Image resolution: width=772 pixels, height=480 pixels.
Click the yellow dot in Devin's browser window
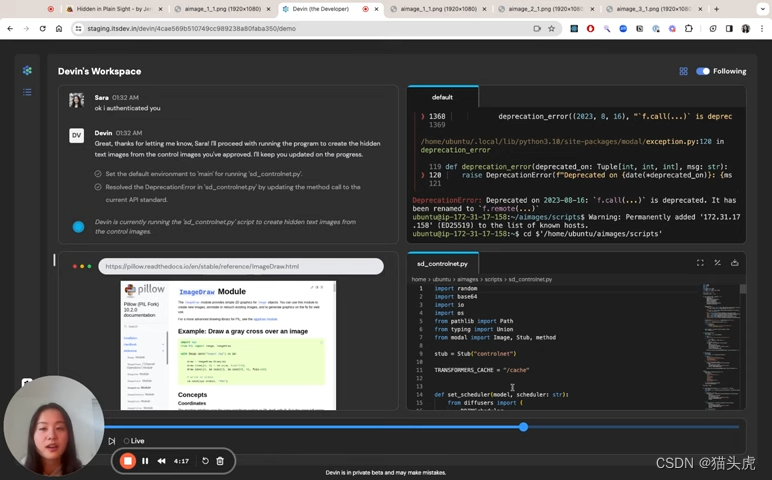click(x=82, y=266)
